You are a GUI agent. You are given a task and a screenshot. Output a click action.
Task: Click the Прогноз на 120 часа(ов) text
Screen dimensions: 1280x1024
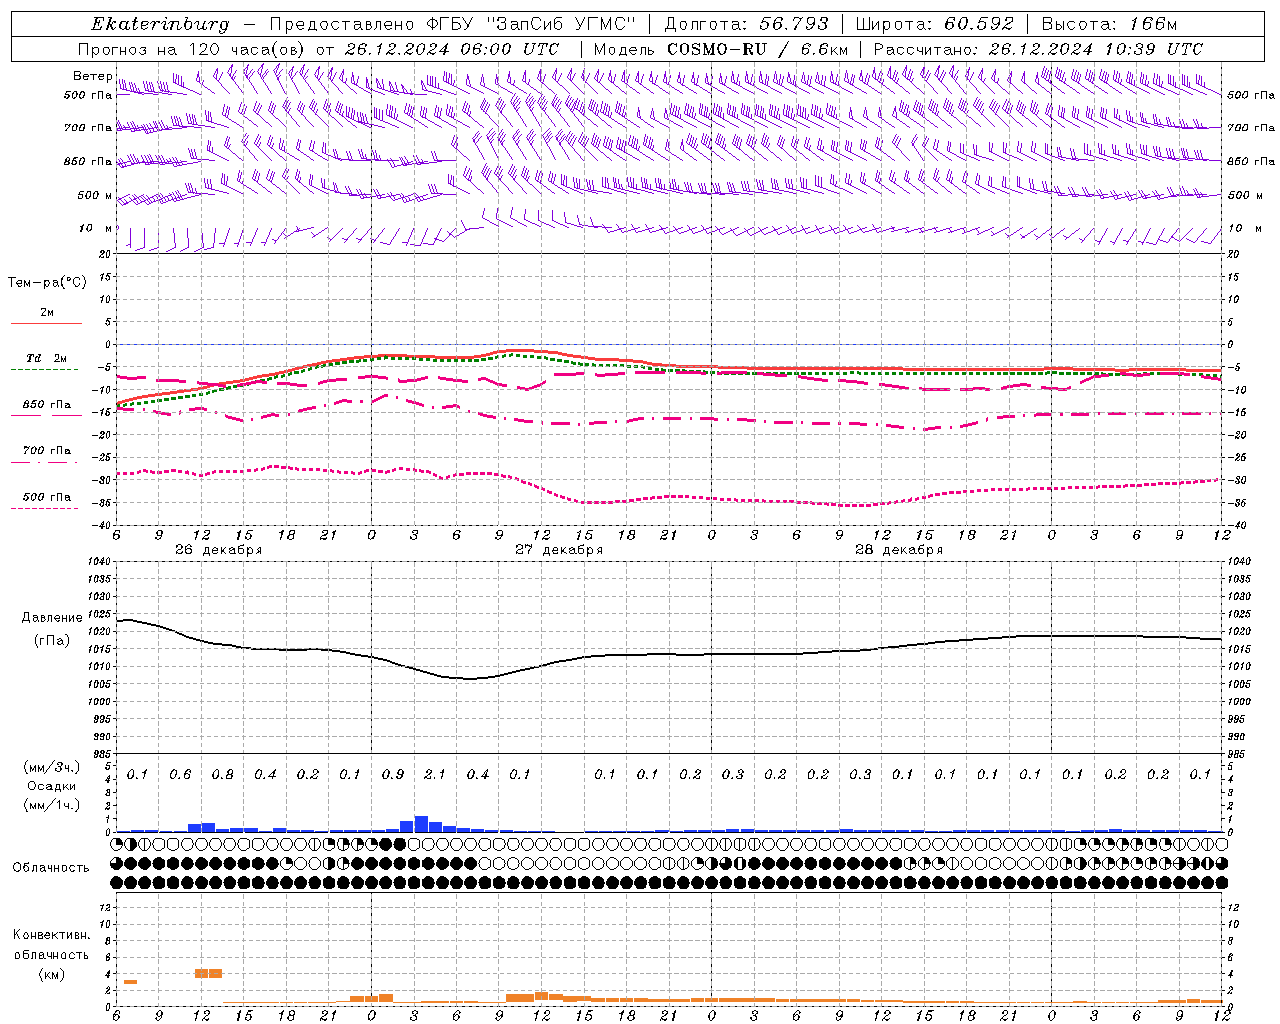pos(192,49)
